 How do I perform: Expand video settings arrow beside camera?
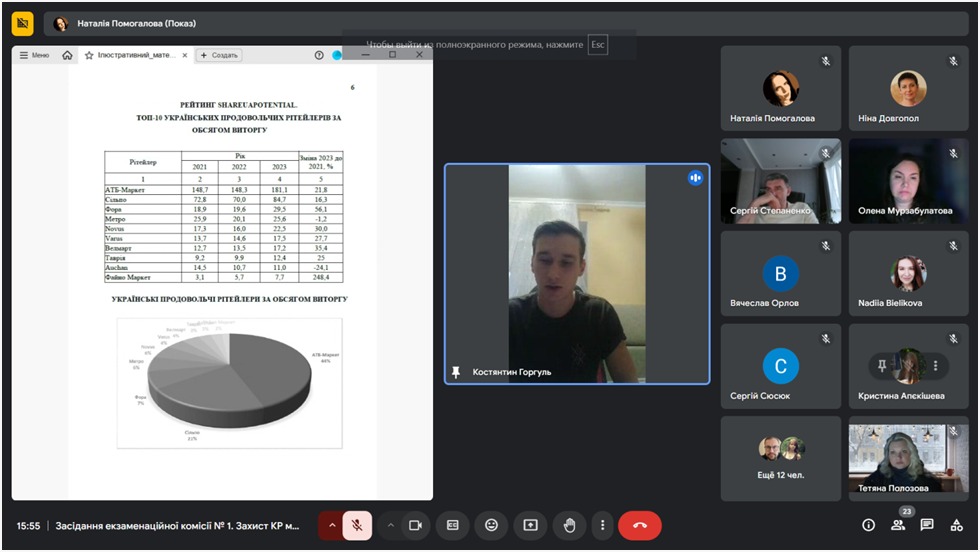coord(390,525)
